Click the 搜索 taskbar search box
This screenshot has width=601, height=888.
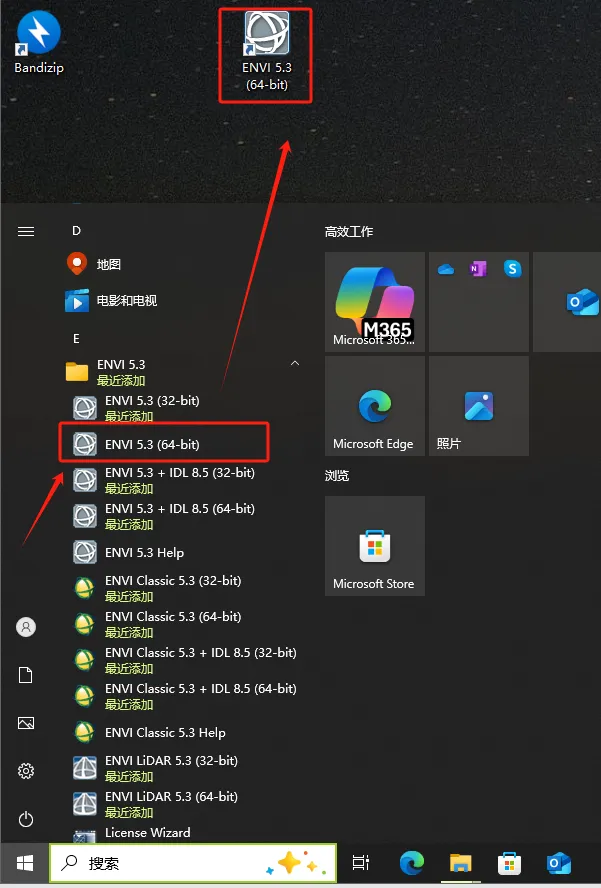[x=193, y=863]
